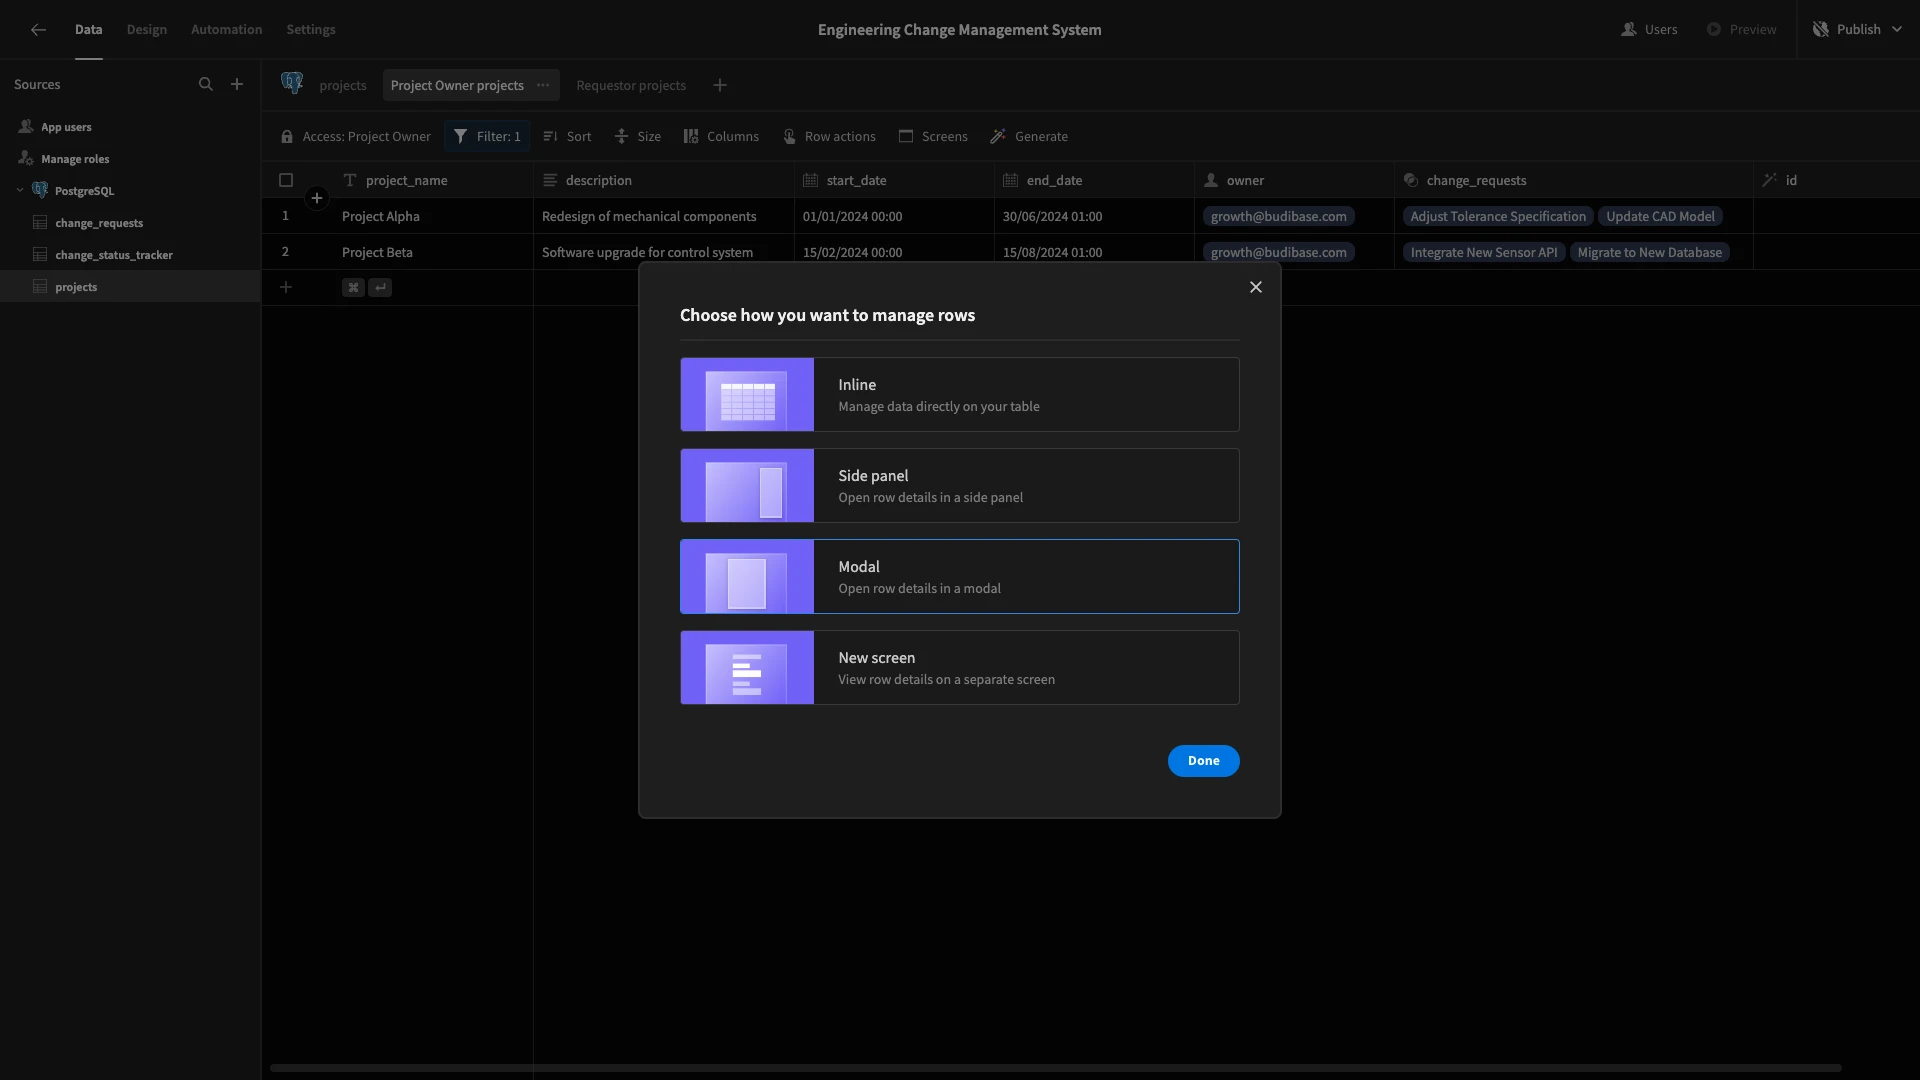This screenshot has height=1080, width=1920.
Task: Open the change_requests table
Action: point(130,223)
